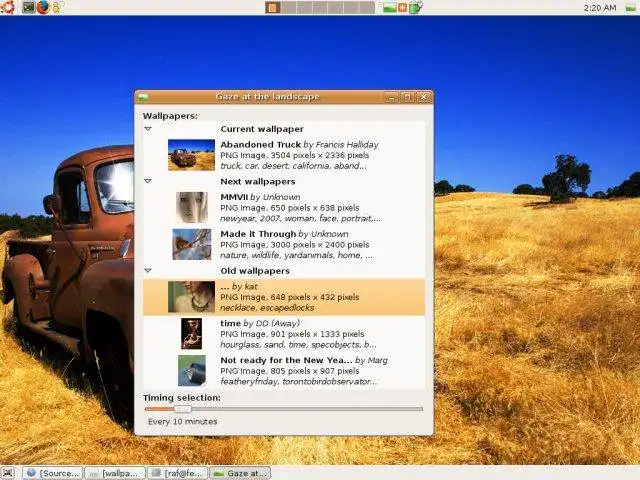
Task: Switch to the [wallpa... taskbar window
Action: [x=115, y=473]
